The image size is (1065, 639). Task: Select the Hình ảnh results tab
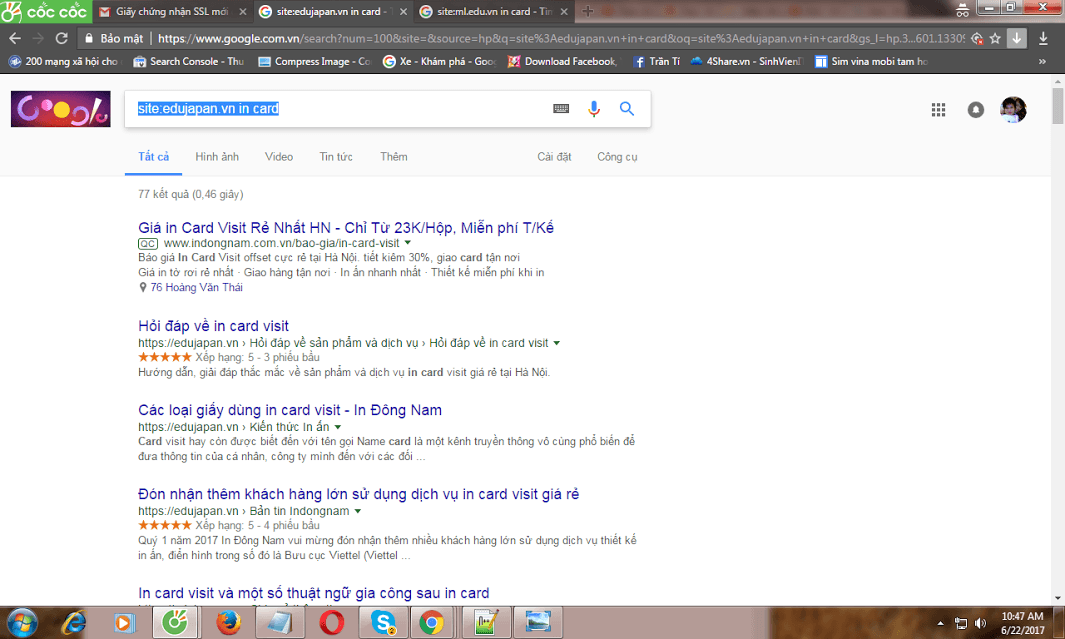coord(217,157)
